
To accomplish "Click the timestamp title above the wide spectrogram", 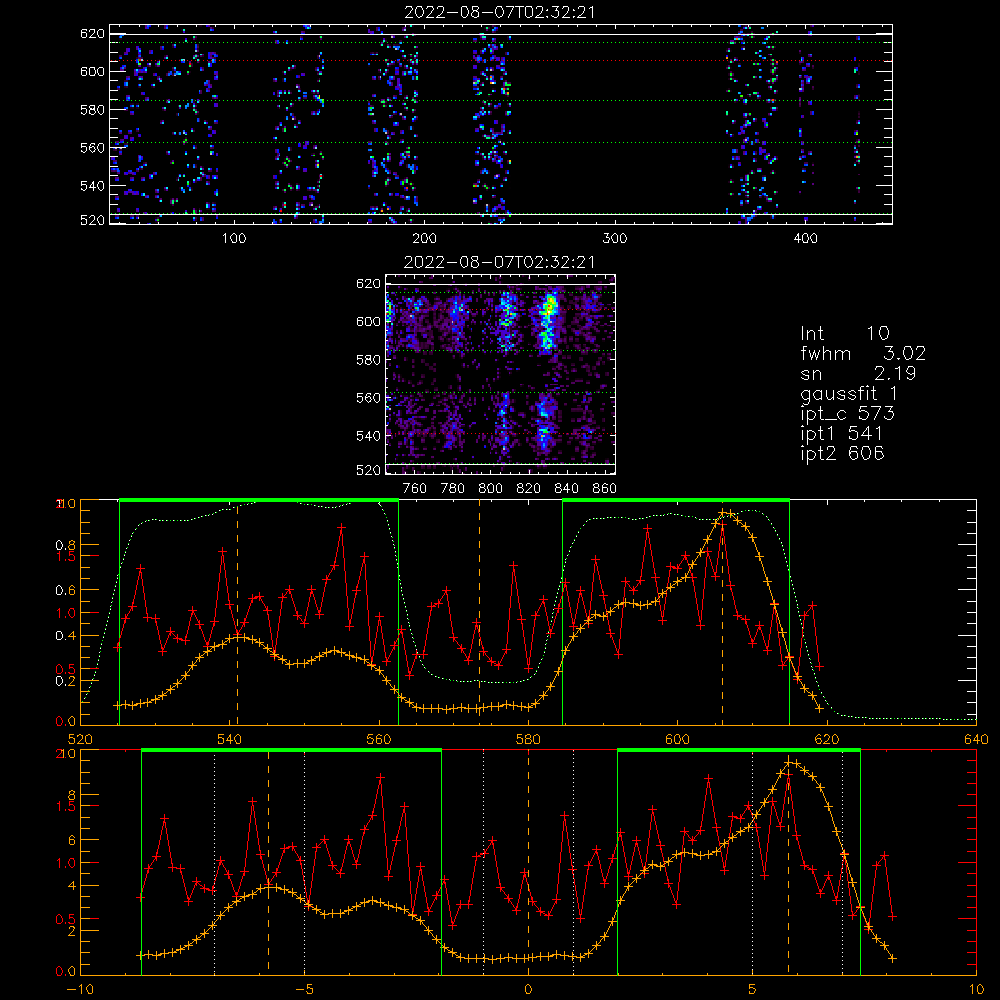I will point(500,11).
